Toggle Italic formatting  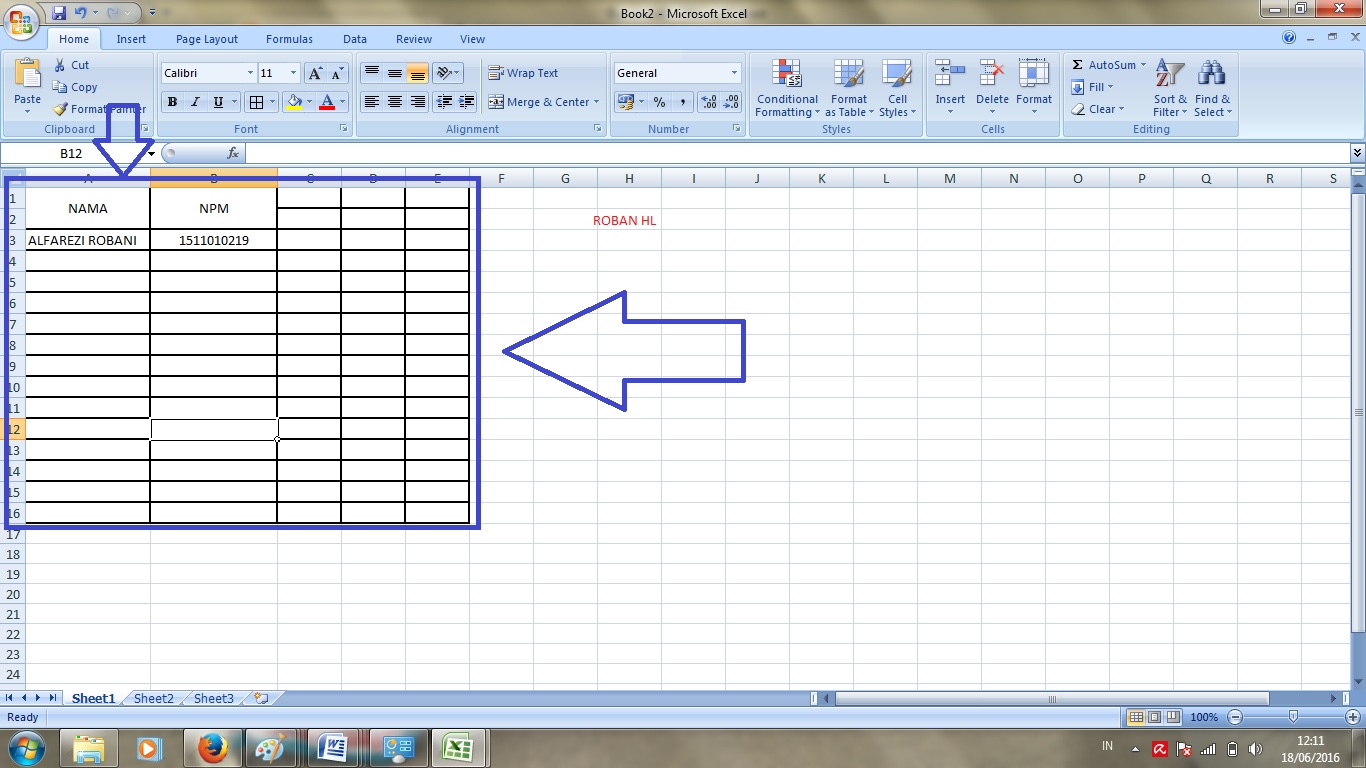pyautogui.click(x=193, y=102)
